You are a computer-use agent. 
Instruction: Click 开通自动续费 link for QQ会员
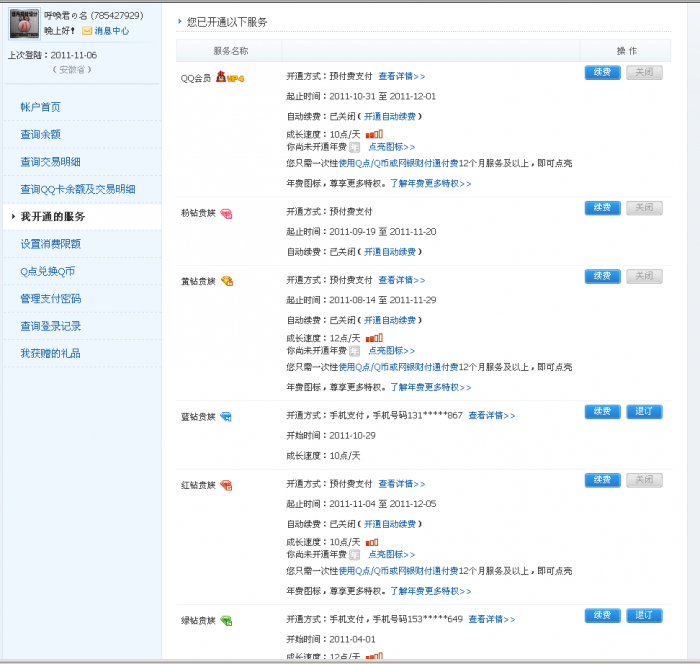pyautogui.click(x=390, y=117)
